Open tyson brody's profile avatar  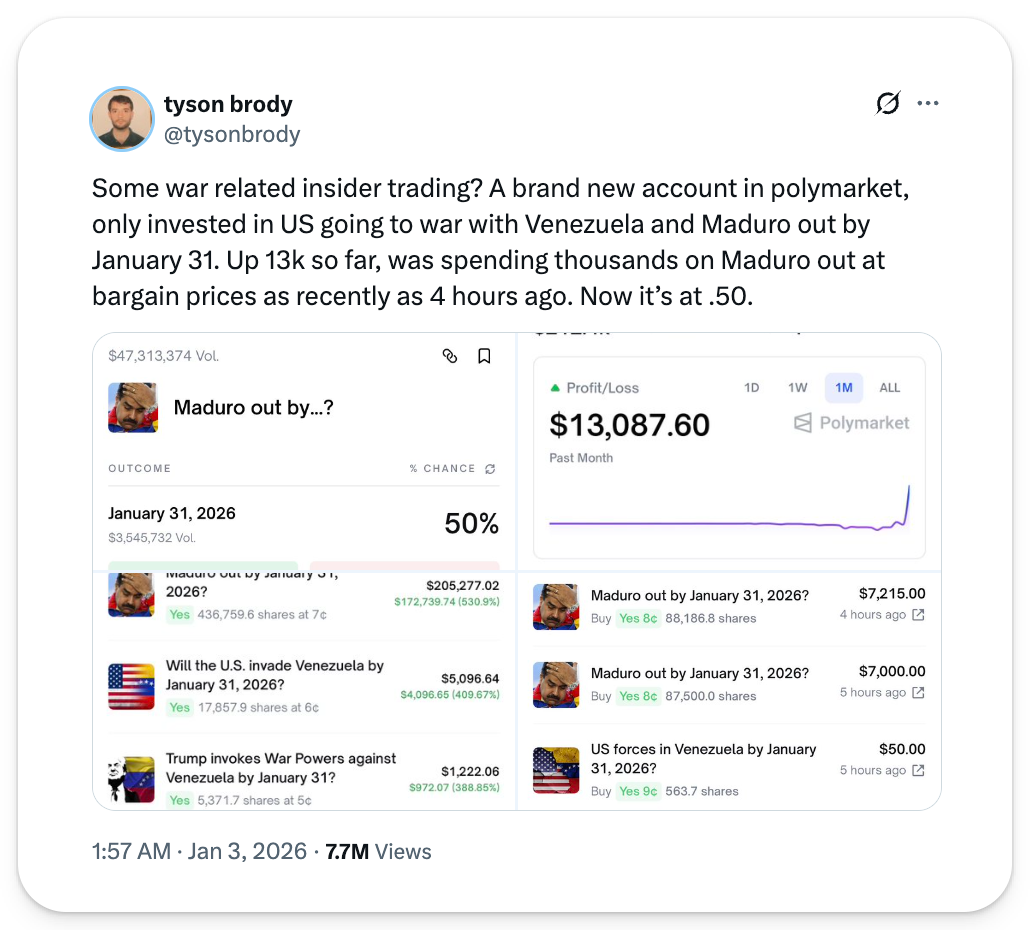tap(121, 118)
